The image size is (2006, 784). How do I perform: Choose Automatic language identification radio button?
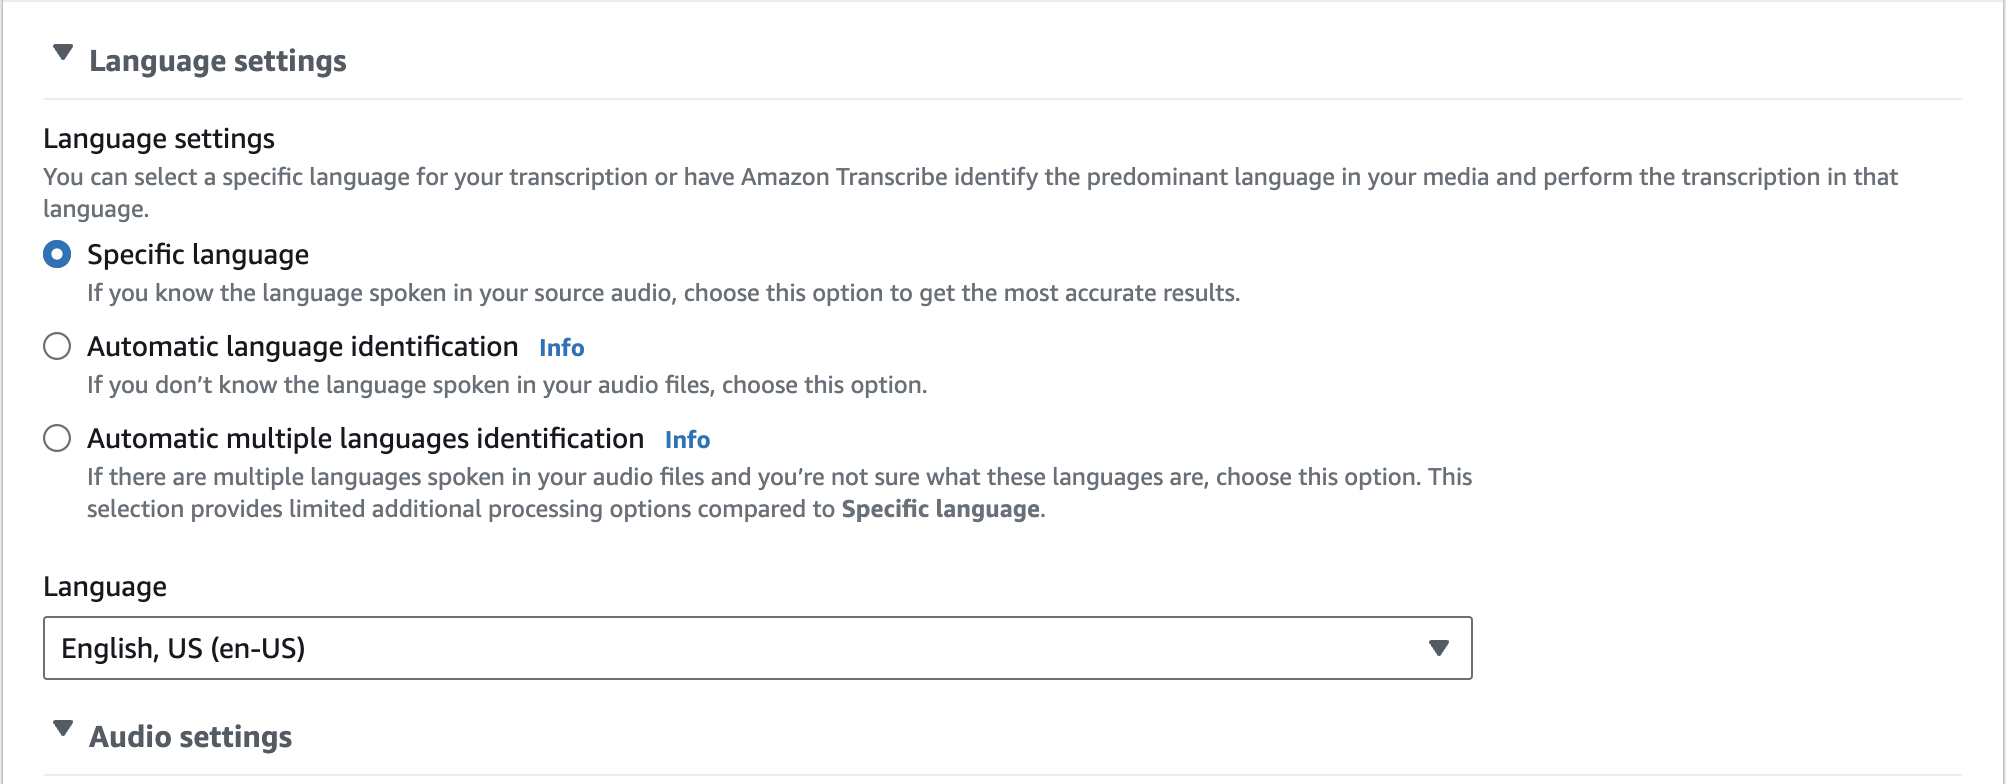(57, 347)
